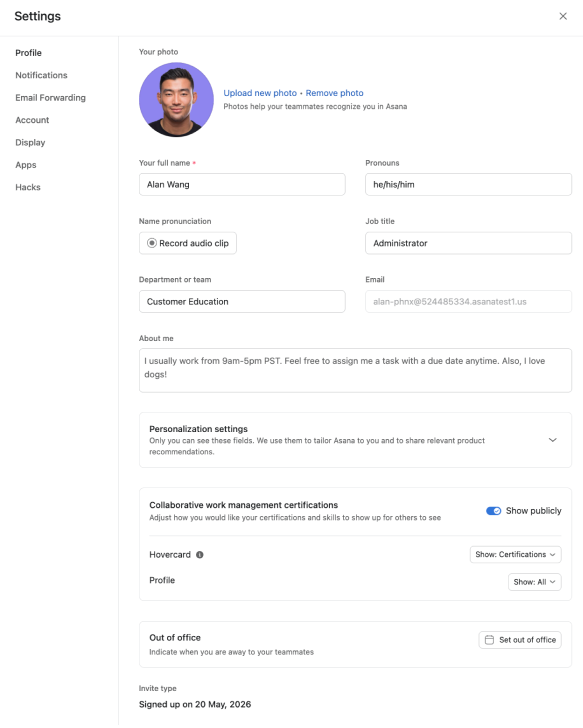Open the Show: All profile dropdown
583x728 pixels.
534,582
